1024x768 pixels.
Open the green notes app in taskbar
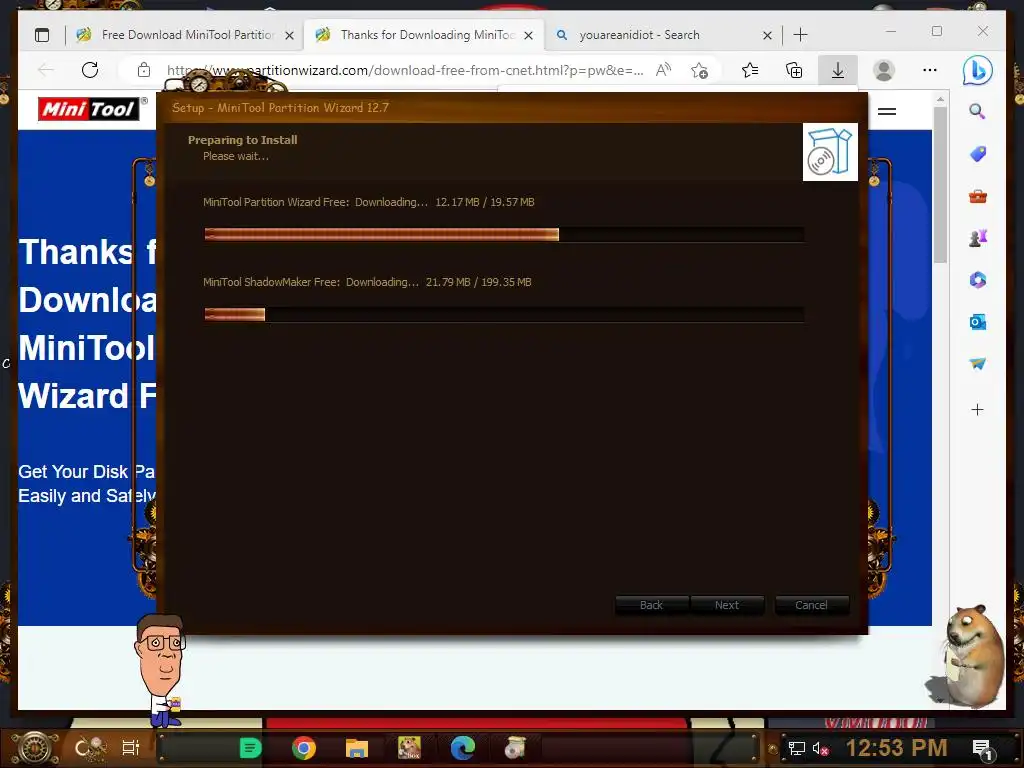point(250,748)
